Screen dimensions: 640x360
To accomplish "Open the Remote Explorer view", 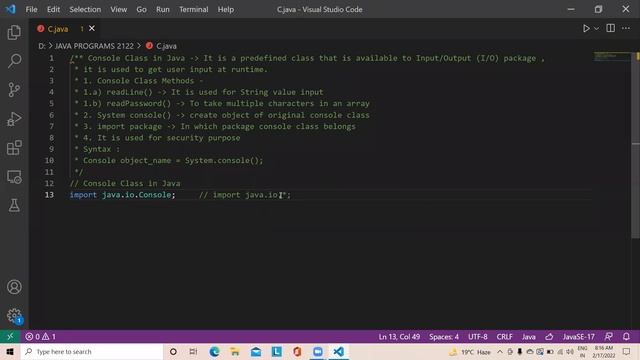I will [x=14, y=177].
